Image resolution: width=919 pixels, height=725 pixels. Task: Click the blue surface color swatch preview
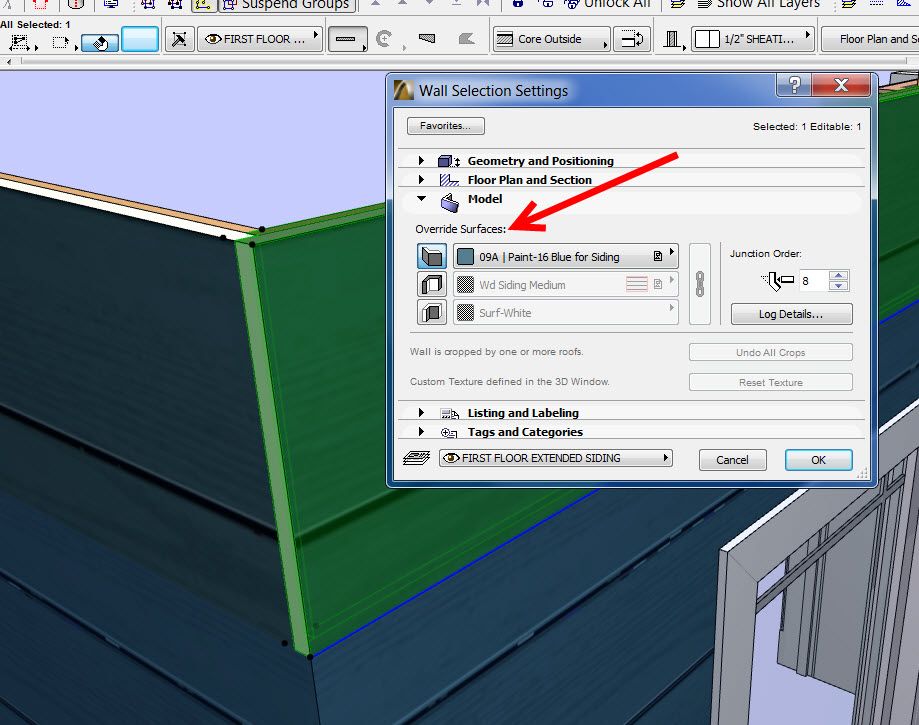[x=465, y=257]
